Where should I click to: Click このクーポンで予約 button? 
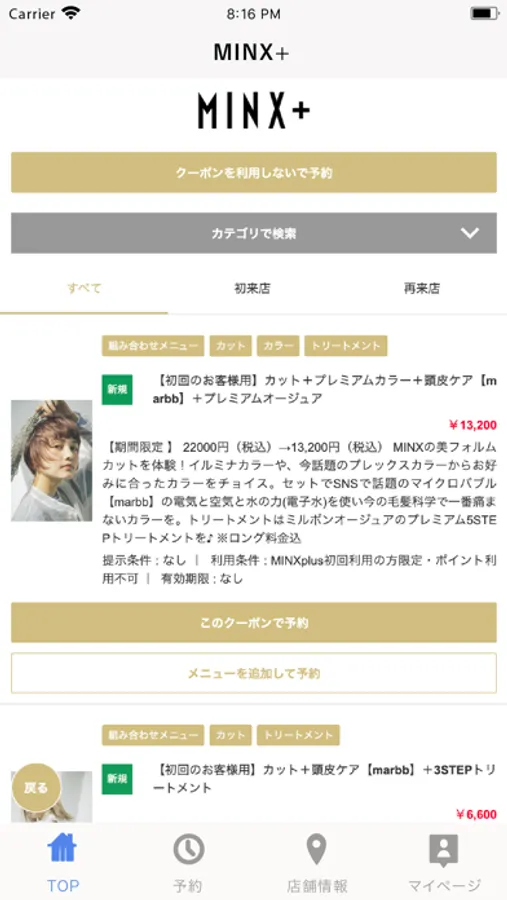pyautogui.click(x=254, y=622)
